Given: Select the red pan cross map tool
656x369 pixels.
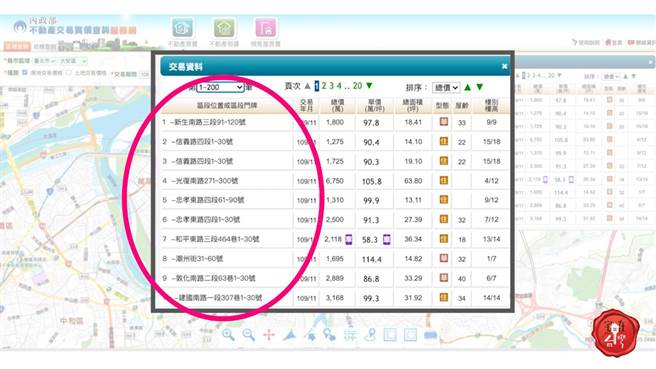Looking at the screenshot, I should [x=269, y=335].
